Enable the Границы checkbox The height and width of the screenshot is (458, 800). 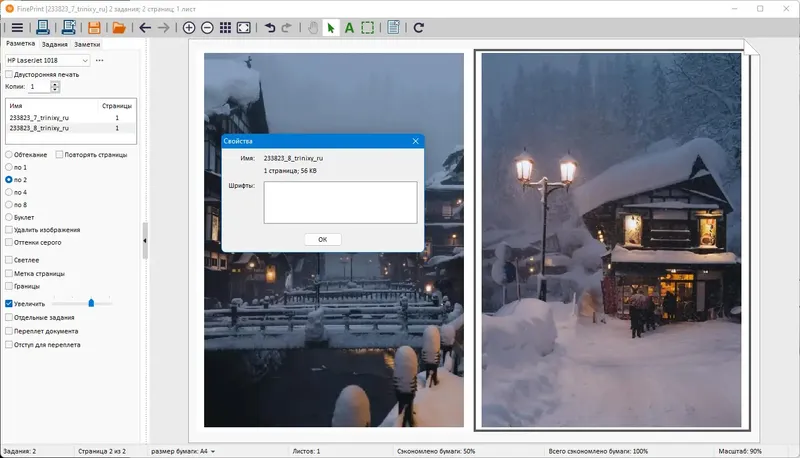9,286
